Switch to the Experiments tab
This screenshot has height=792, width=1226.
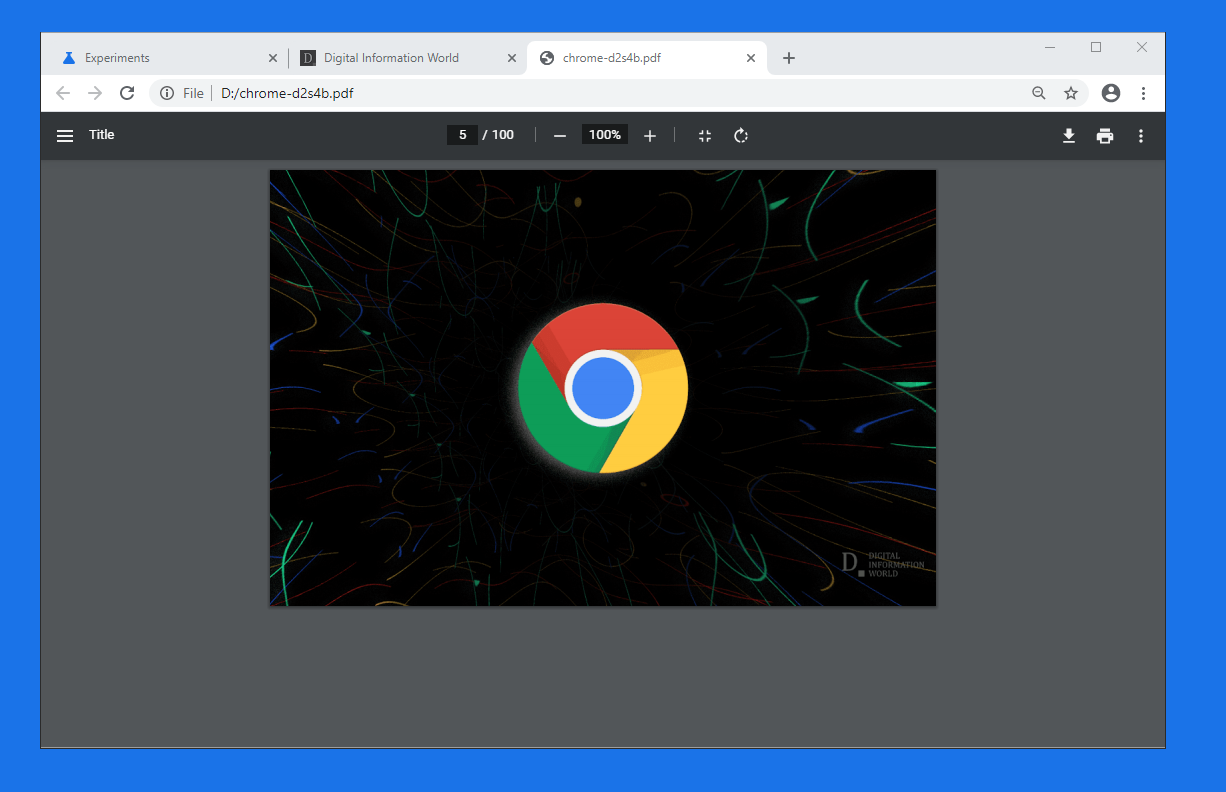pyautogui.click(x=167, y=58)
